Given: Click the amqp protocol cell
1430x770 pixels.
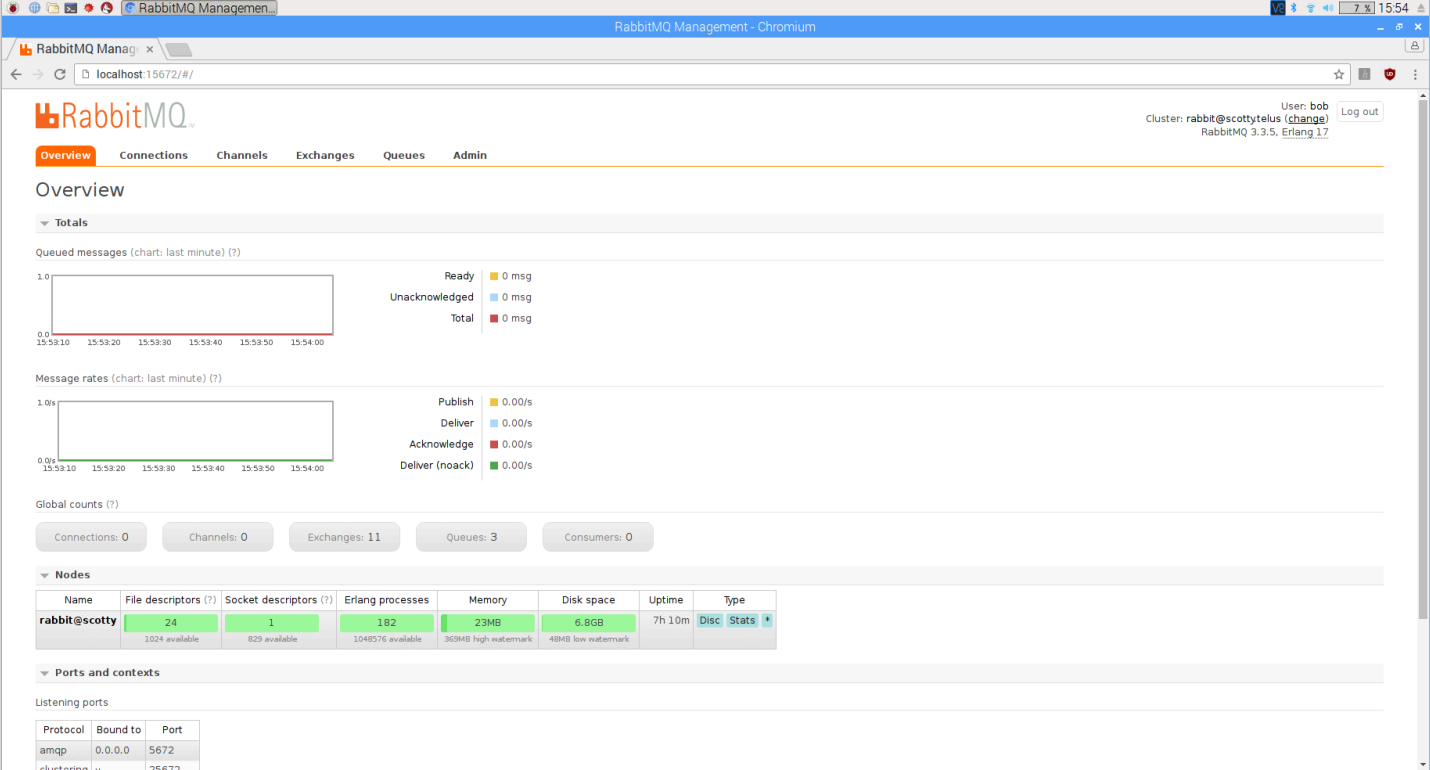Looking at the screenshot, I should [64, 749].
